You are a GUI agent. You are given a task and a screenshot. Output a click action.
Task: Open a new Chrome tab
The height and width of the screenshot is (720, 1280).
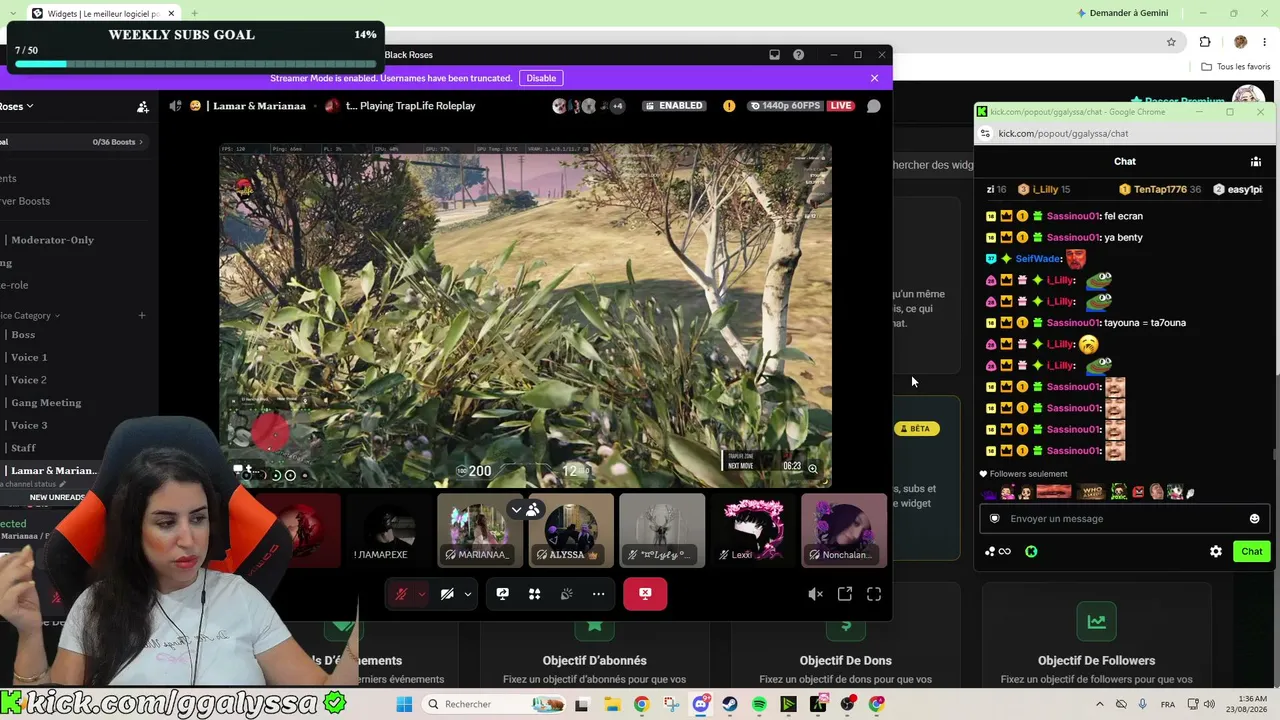[194, 14]
